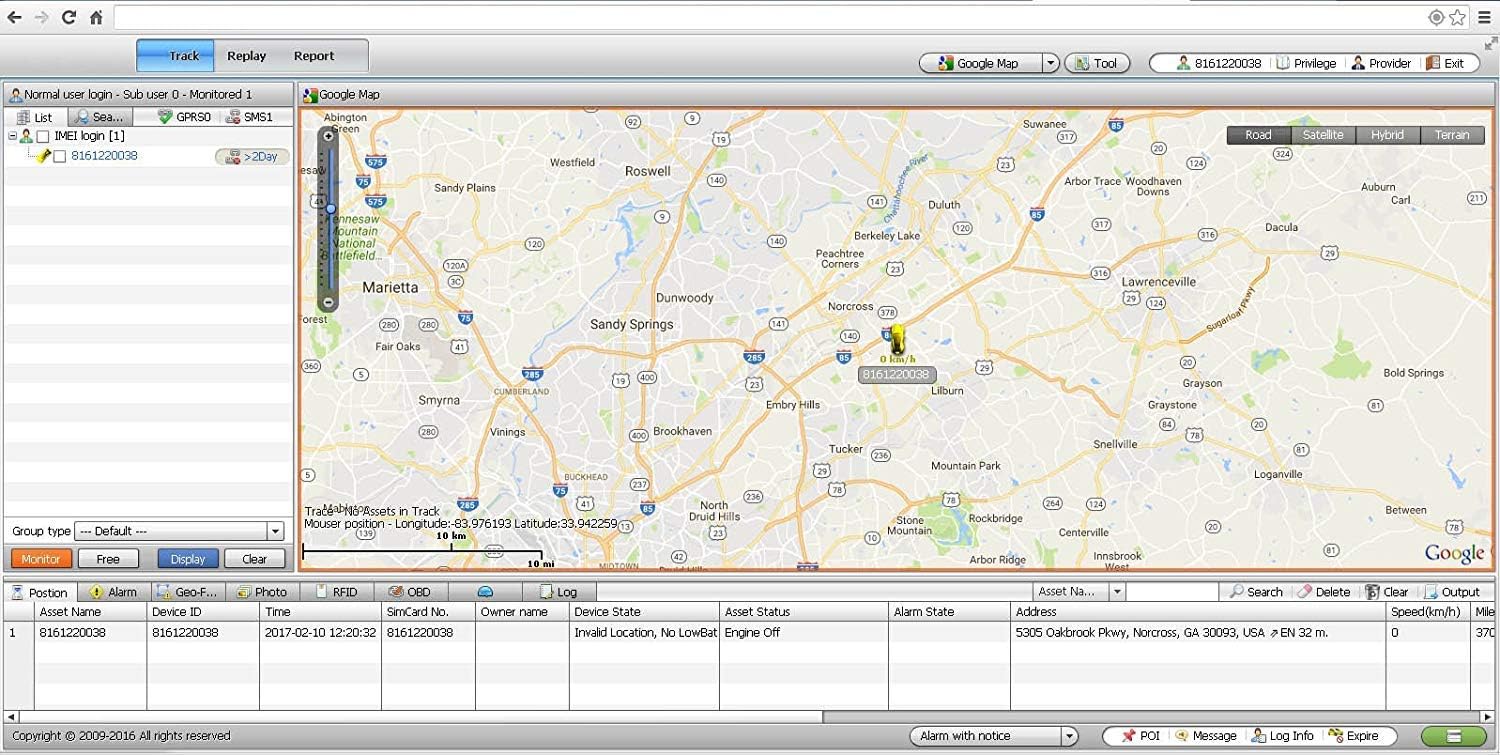Click the map zoom slider handle
Image resolution: width=1500 pixels, height=755 pixels.
[x=331, y=209]
